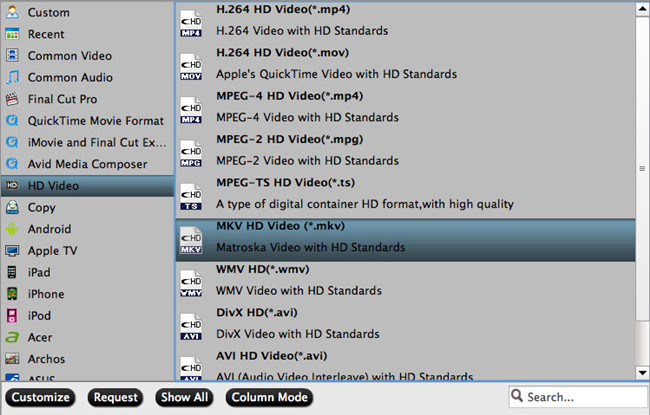Image resolution: width=650 pixels, height=415 pixels.
Task: Click the HD Video category icon
Action: (x=12, y=185)
